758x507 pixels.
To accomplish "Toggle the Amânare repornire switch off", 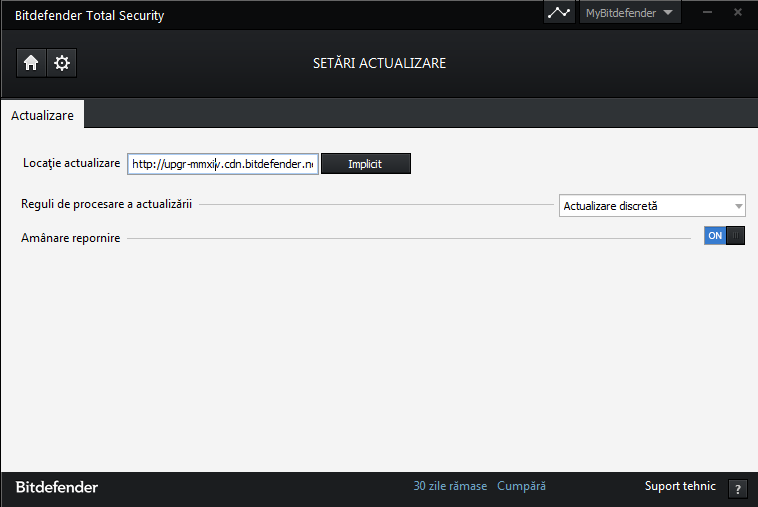I will (x=724, y=236).
